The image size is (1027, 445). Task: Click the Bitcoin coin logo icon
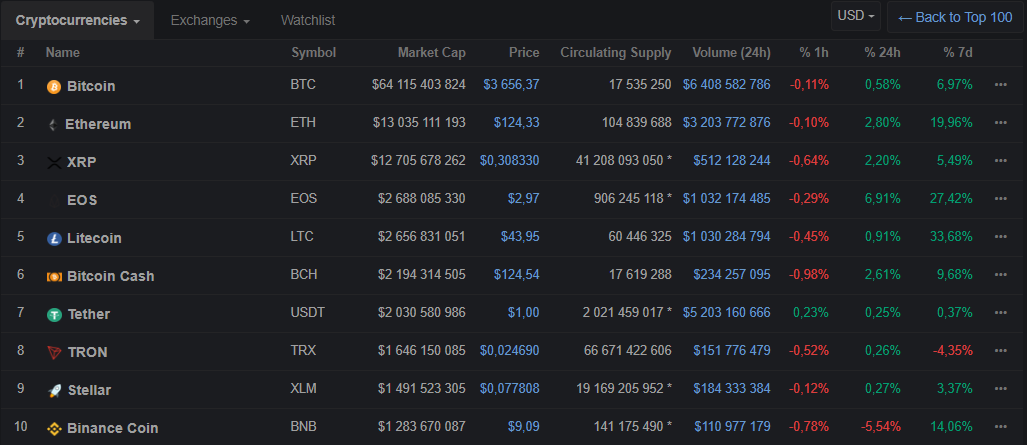pyautogui.click(x=54, y=87)
